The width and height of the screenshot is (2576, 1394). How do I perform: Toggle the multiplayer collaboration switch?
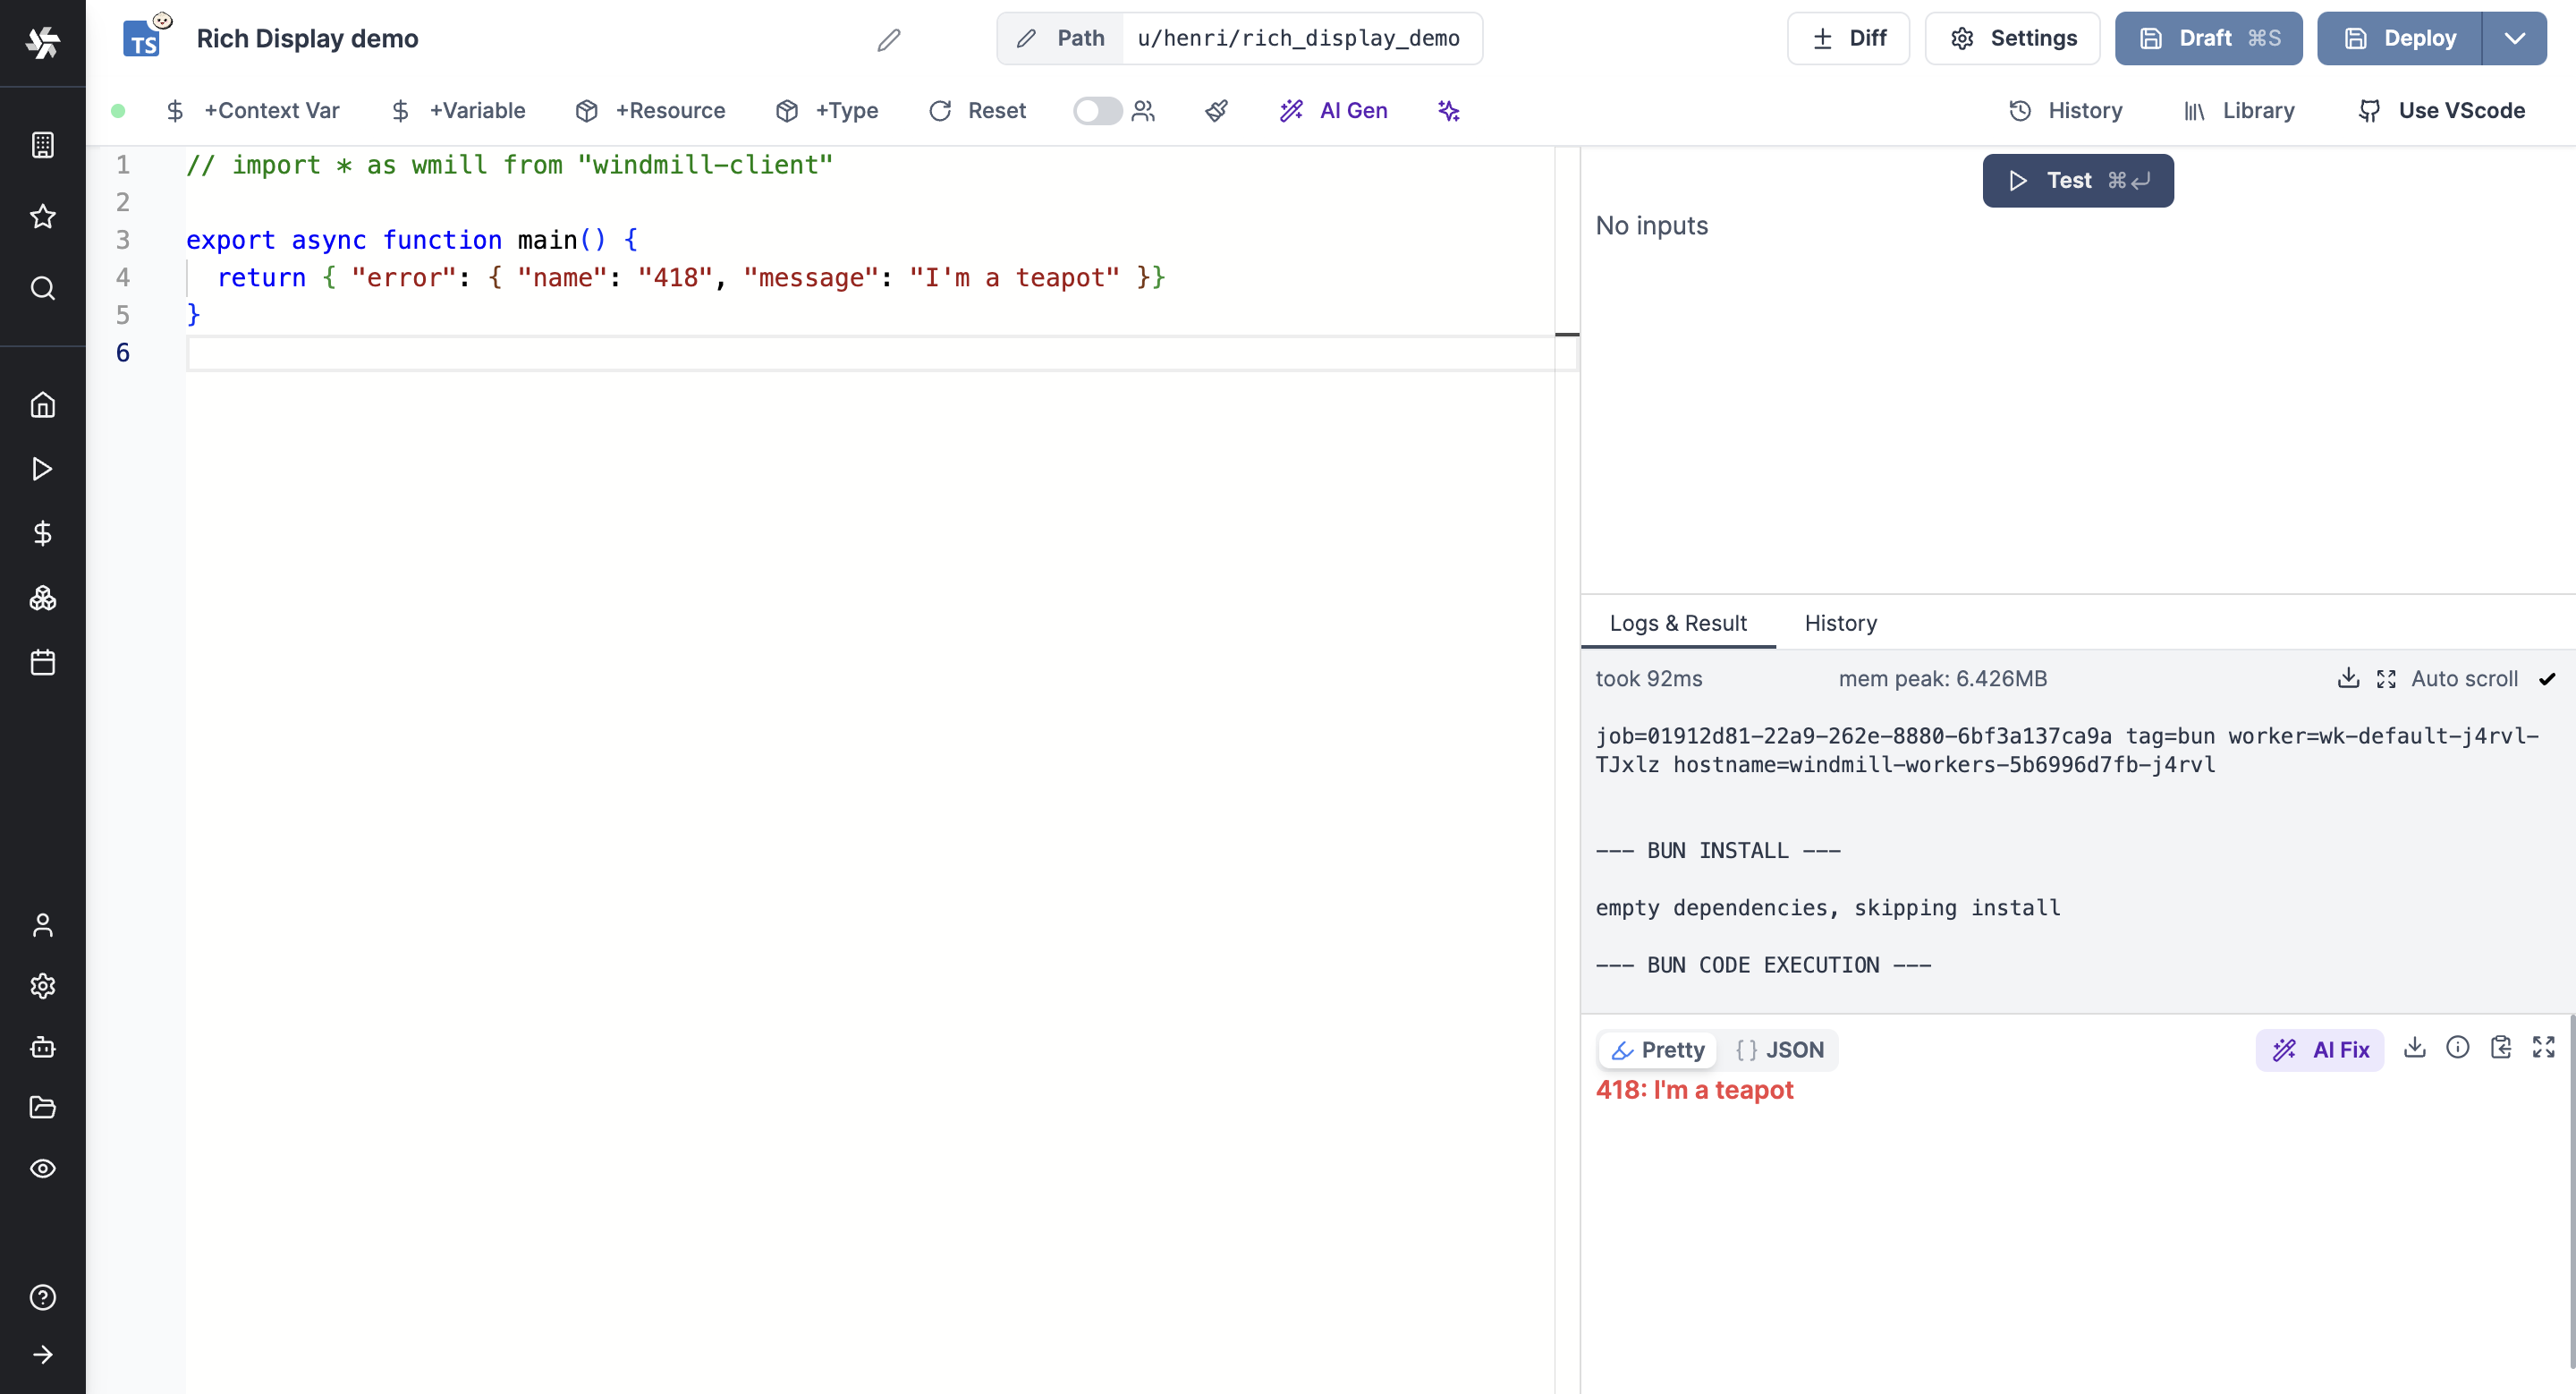pyautogui.click(x=1097, y=111)
